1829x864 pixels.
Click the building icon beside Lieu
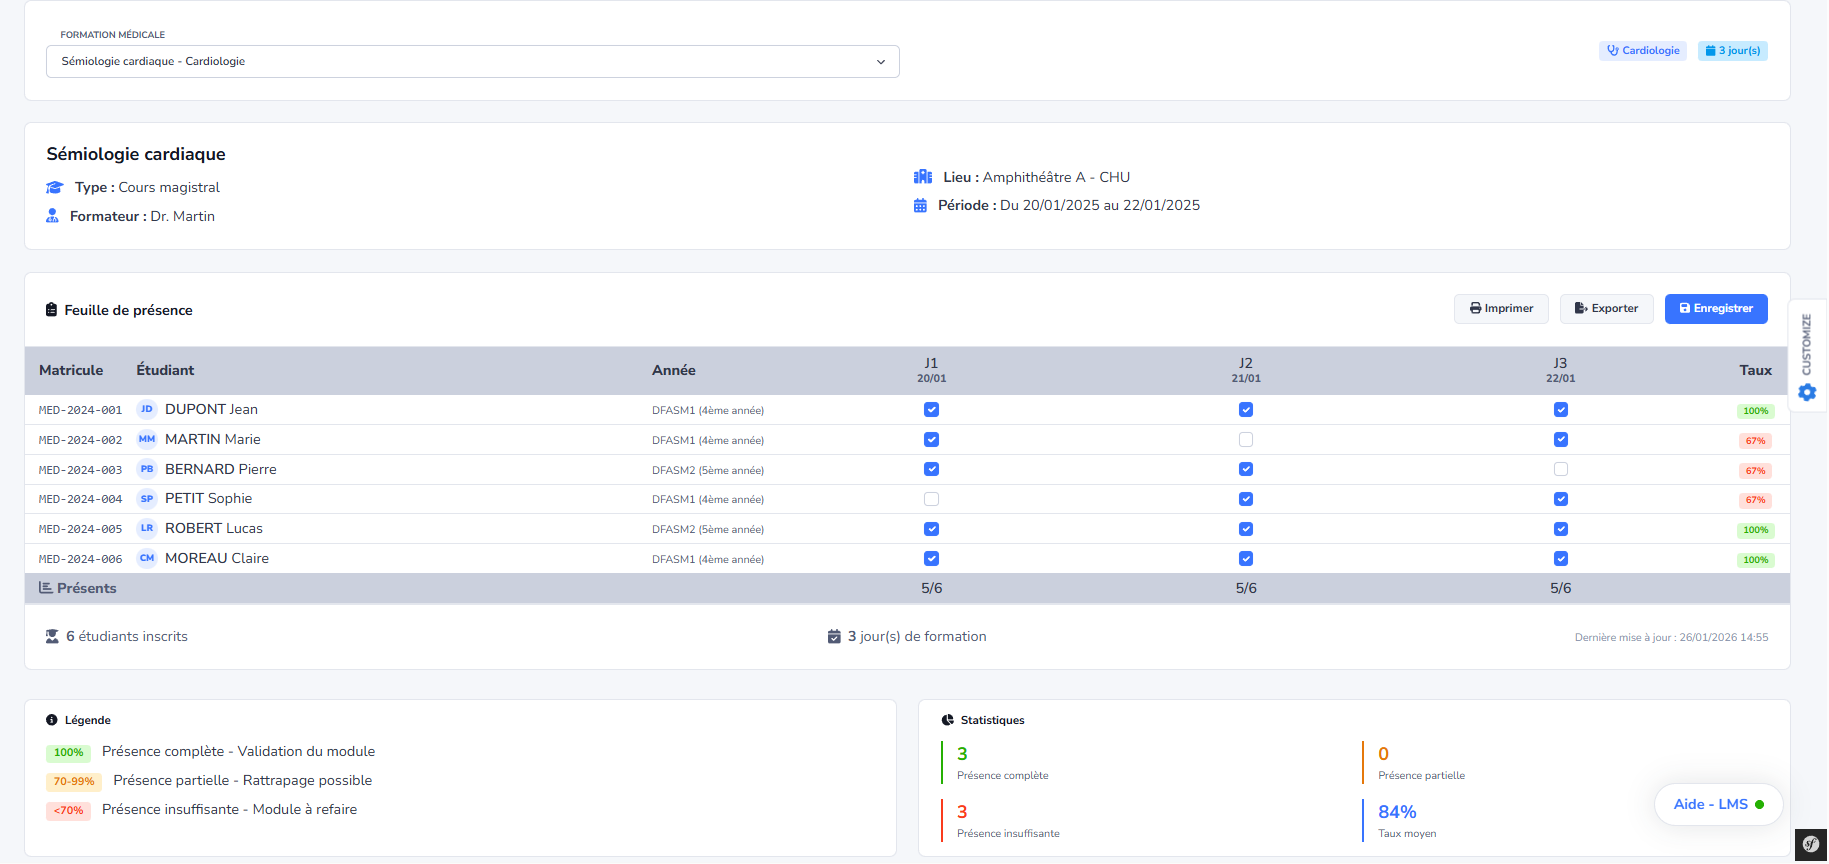[922, 177]
